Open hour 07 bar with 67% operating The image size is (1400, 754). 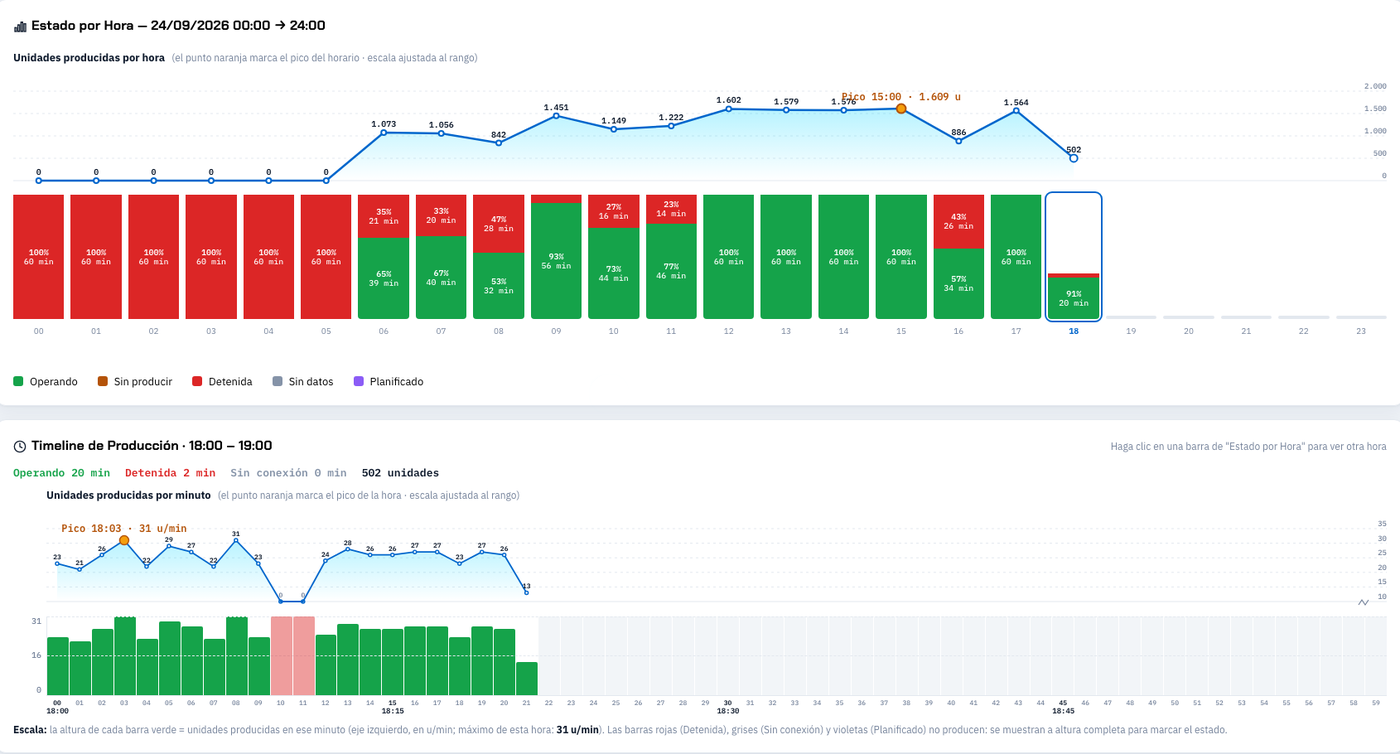441,257
